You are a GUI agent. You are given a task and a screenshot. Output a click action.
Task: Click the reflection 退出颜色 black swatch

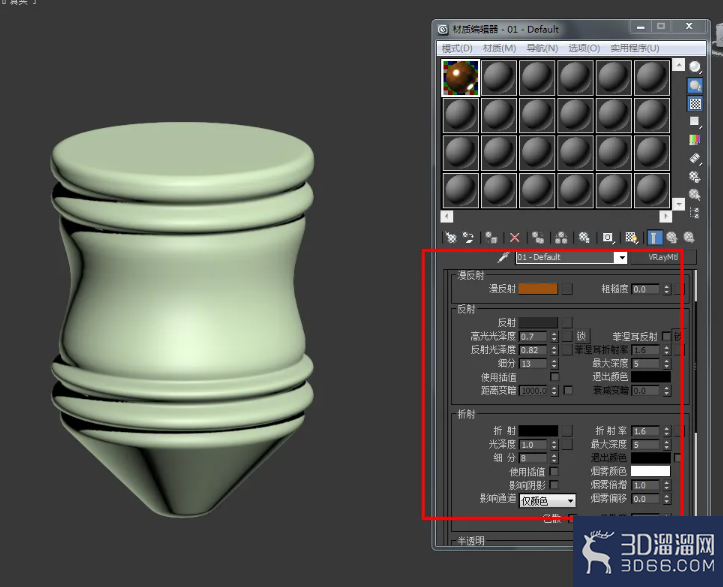[651, 377]
